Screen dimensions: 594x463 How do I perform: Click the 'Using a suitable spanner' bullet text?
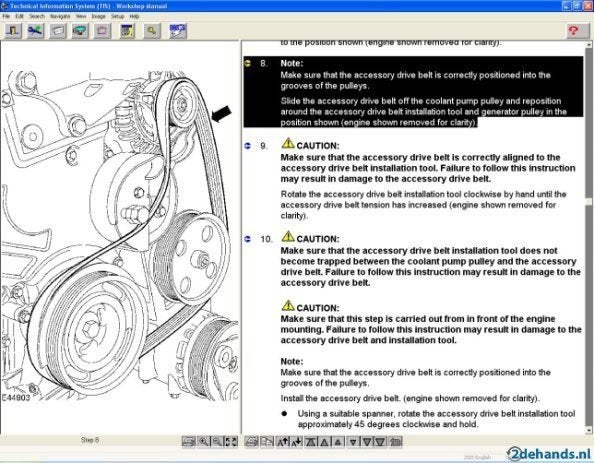(x=436, y=419)
